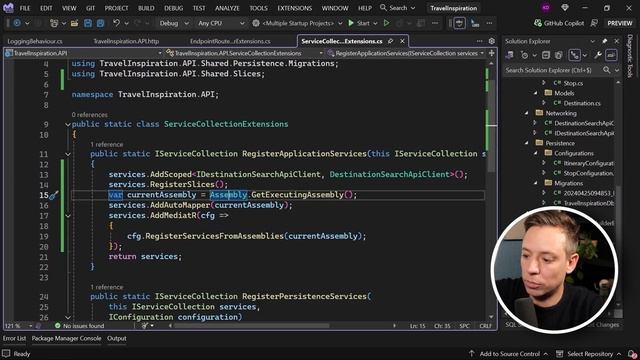
Task: Select Destination.cs in Solution Explorer
Action: click(x=582, y=103)
